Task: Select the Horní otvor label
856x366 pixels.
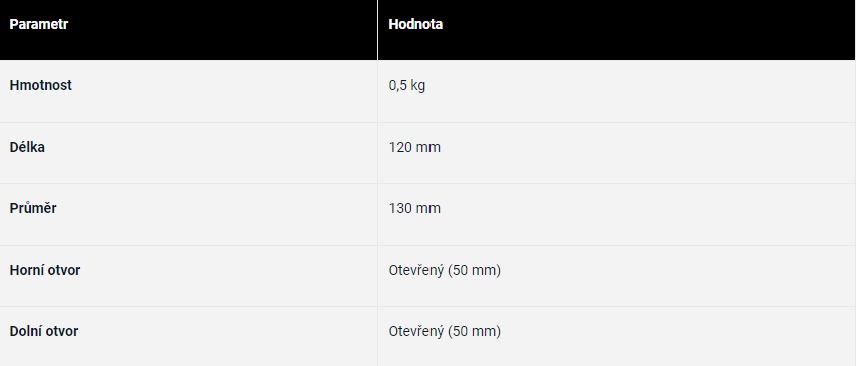Action: click(x=45, y=270)
